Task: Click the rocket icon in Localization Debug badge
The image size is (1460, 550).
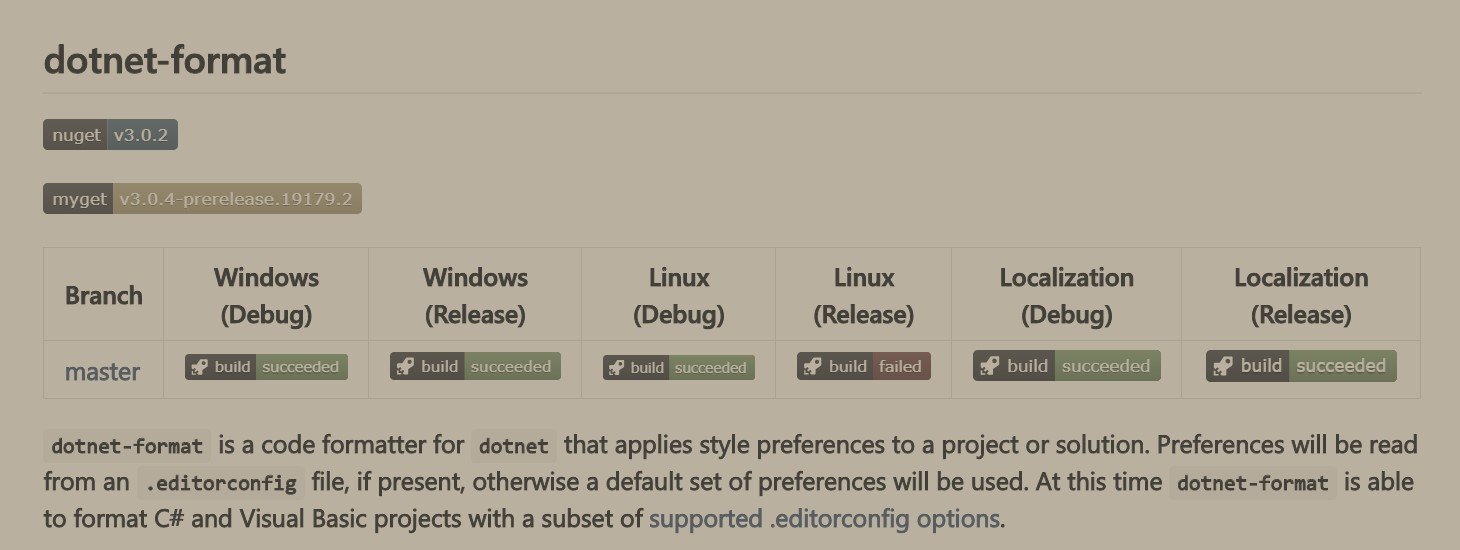Action: click(990, 366)
